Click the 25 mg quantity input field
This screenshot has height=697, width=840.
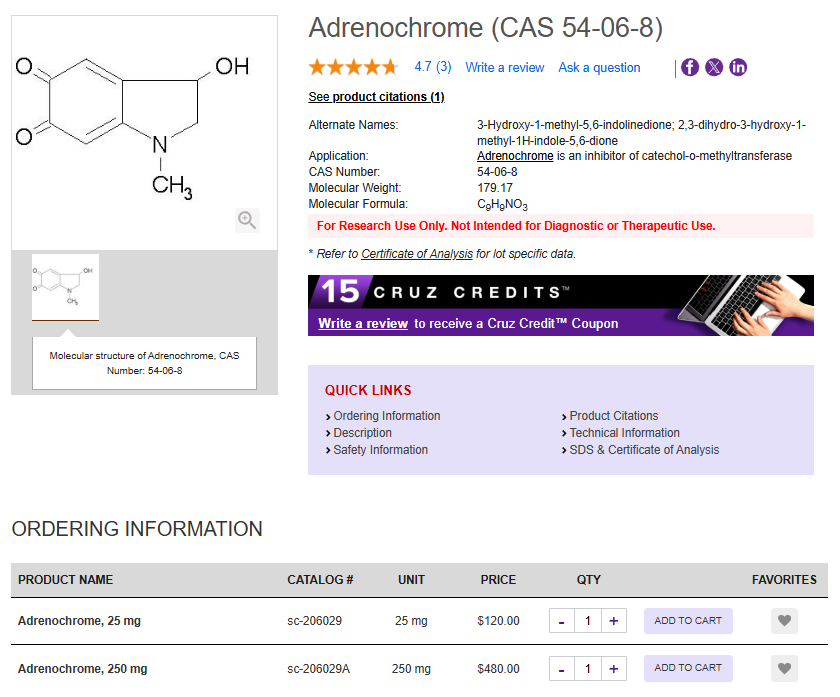tap(588, 621)
